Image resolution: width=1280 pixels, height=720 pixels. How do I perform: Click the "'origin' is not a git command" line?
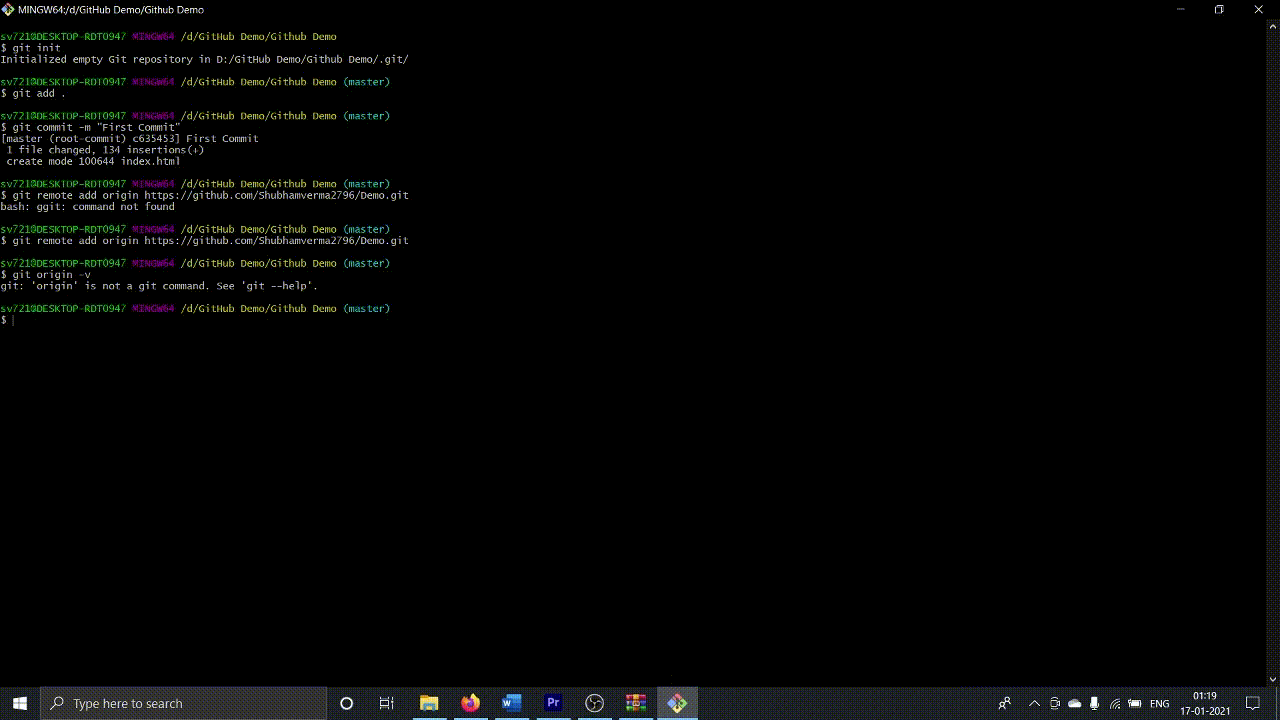(159, 286)
